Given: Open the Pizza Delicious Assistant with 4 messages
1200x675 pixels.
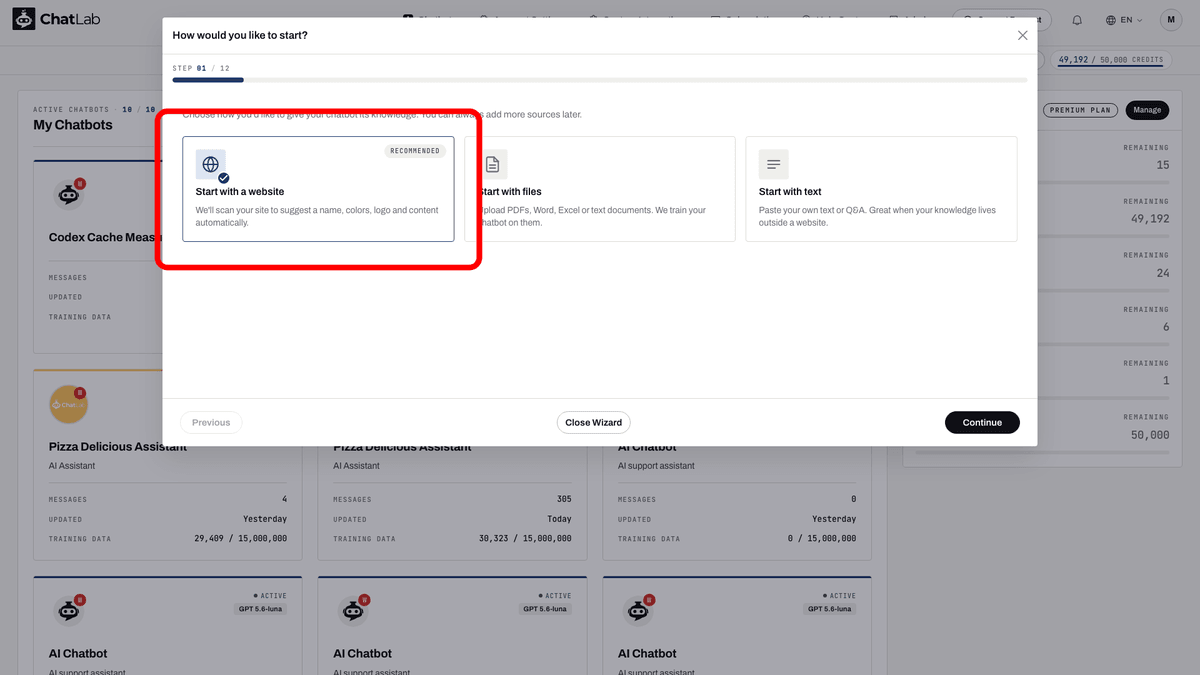Looking at the screenshot, I should [x=118, y=447].
